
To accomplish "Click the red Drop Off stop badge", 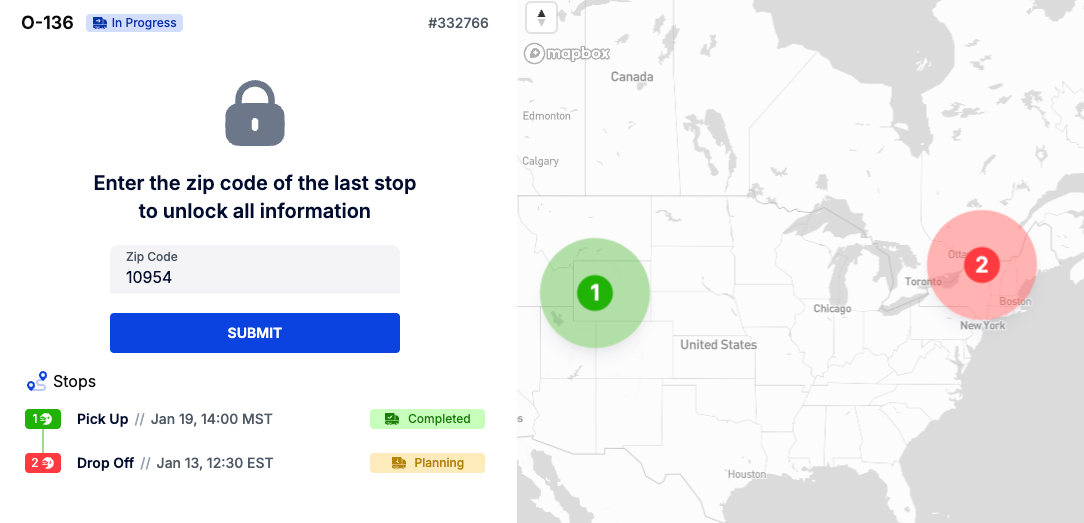I will pos(43,463).
